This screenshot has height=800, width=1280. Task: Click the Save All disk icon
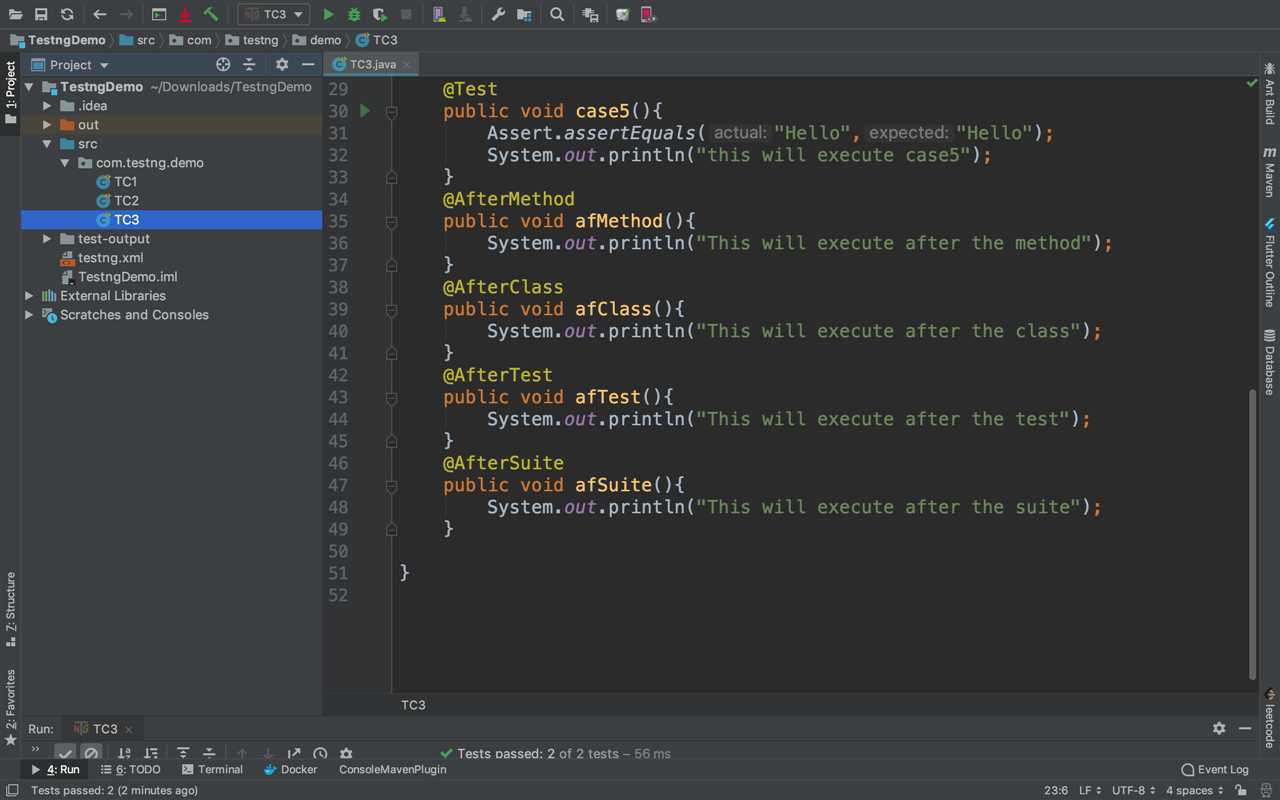click(x=41, y=14)
